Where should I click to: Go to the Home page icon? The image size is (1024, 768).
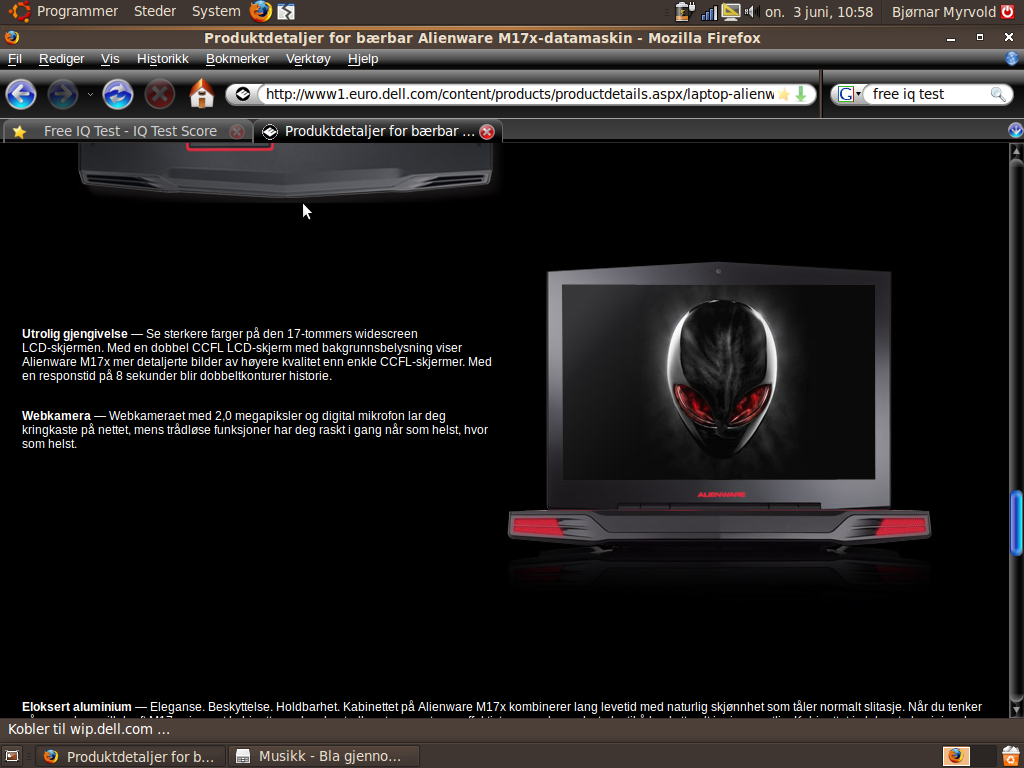coord(202,93)
